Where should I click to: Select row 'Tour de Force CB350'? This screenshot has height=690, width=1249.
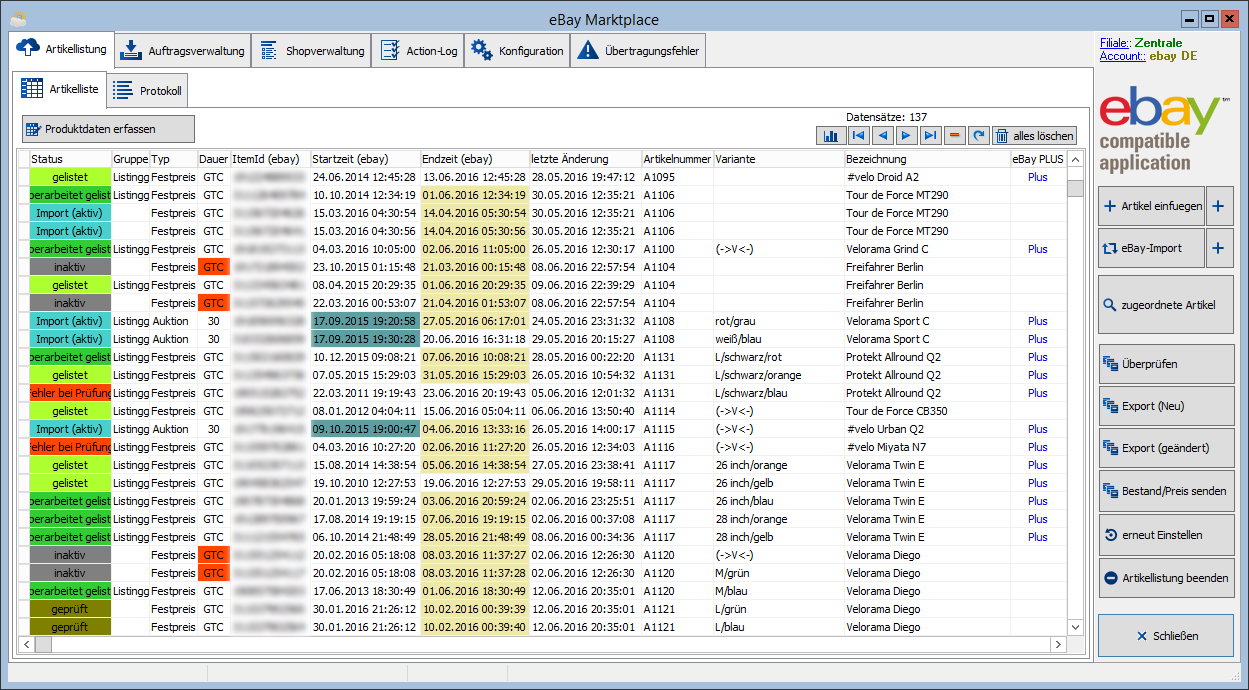(541, 411)
